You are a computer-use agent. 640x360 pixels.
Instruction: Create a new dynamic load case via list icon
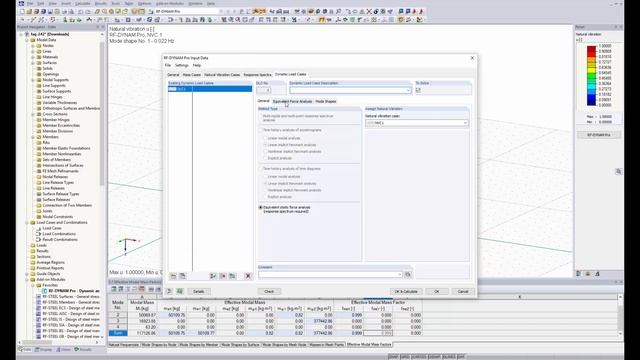point(173,276)
